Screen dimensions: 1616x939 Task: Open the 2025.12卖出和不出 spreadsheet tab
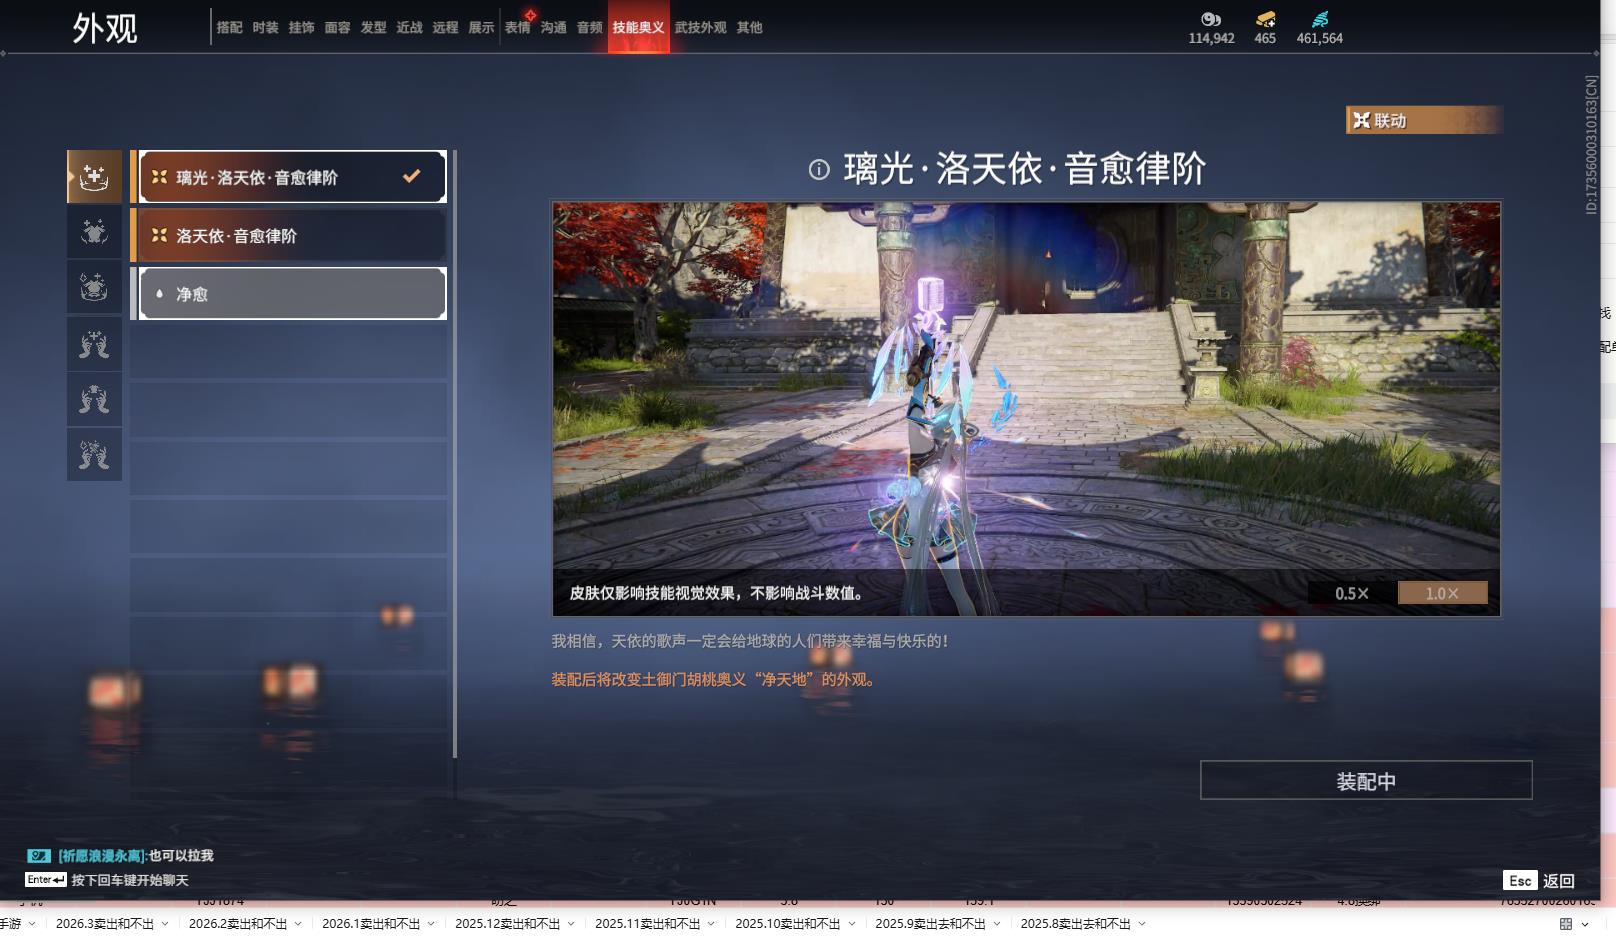pyautogui.click(x=508, y=924)
